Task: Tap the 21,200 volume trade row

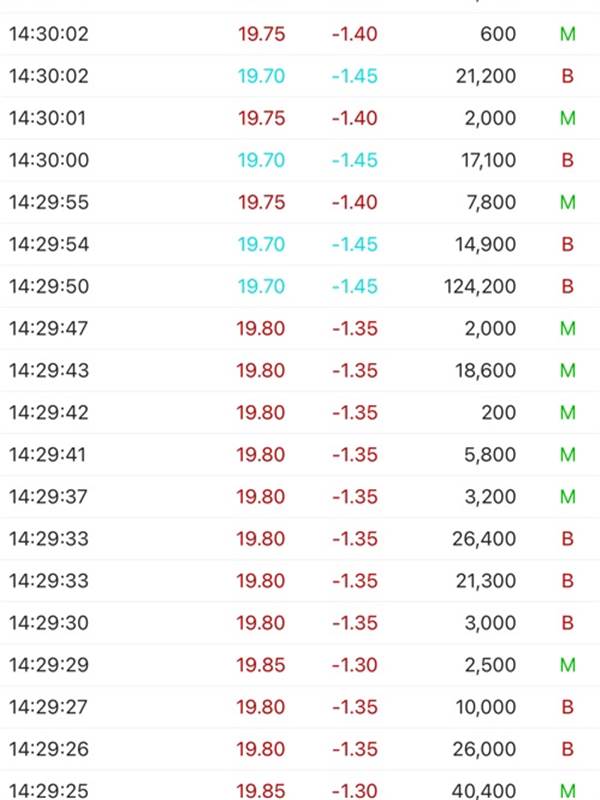Action: 300,76
